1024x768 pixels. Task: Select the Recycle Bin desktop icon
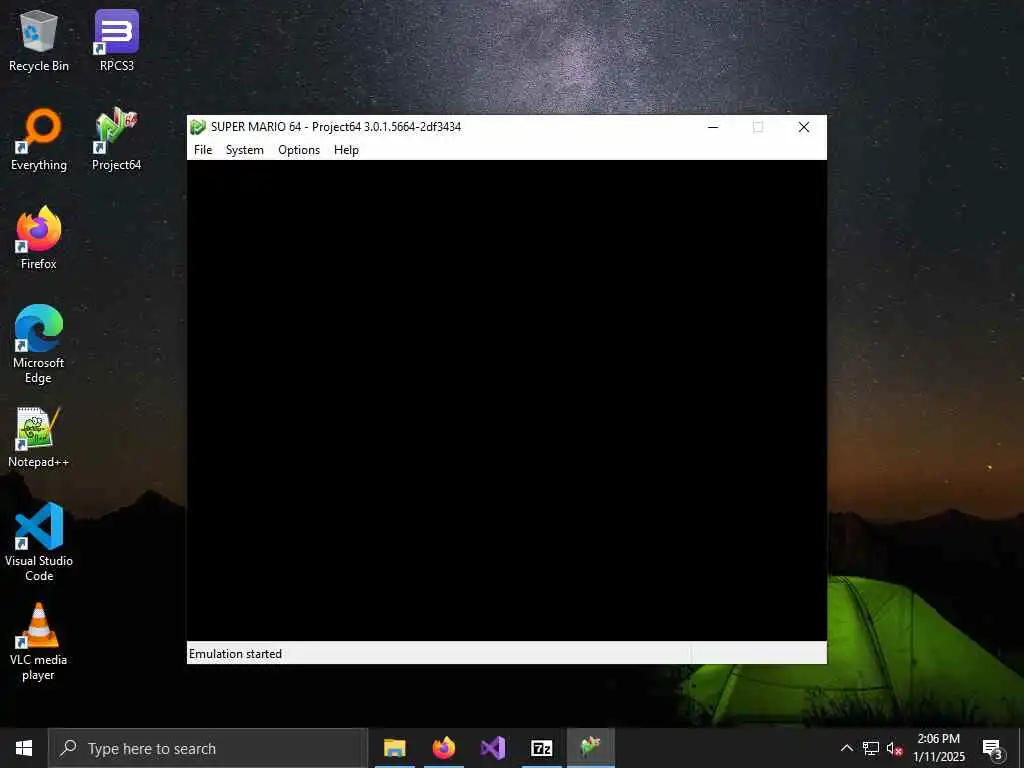click(x=39, y=41)
